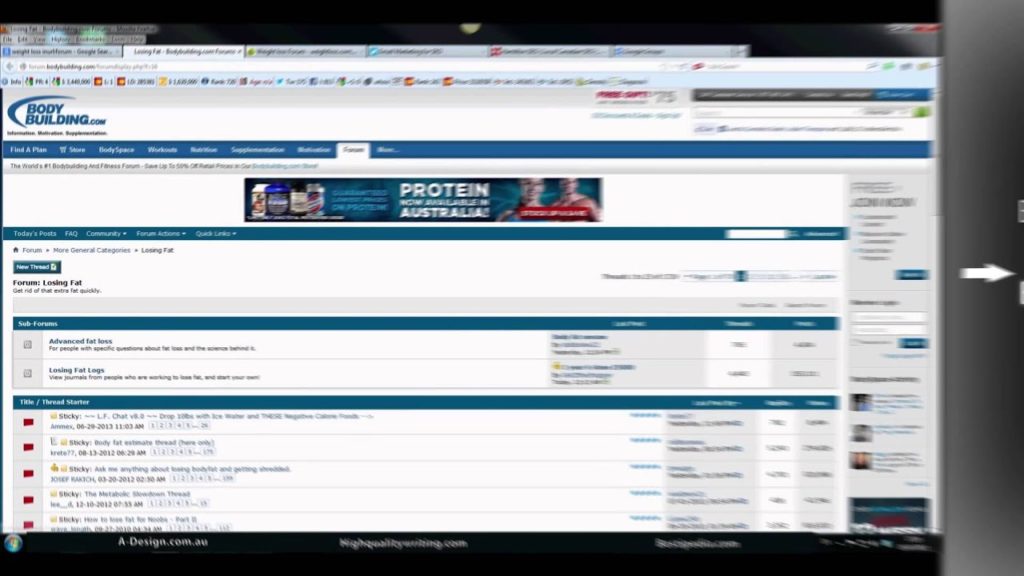Screen dimensions: 1024x576
Task: Click More General Categories breadcrumb link
Action: click(x=91, y=250)
